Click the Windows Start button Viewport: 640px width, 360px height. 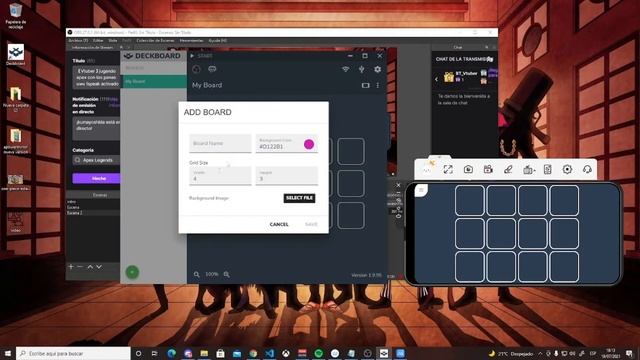tap(7, 353)
